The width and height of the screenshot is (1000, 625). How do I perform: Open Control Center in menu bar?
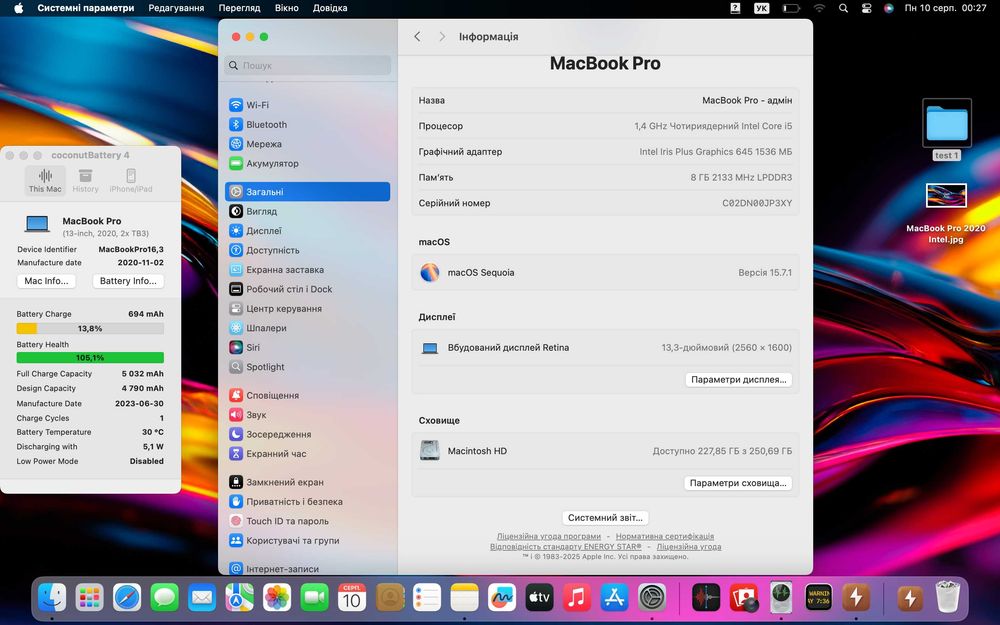(x=866, y=8)
